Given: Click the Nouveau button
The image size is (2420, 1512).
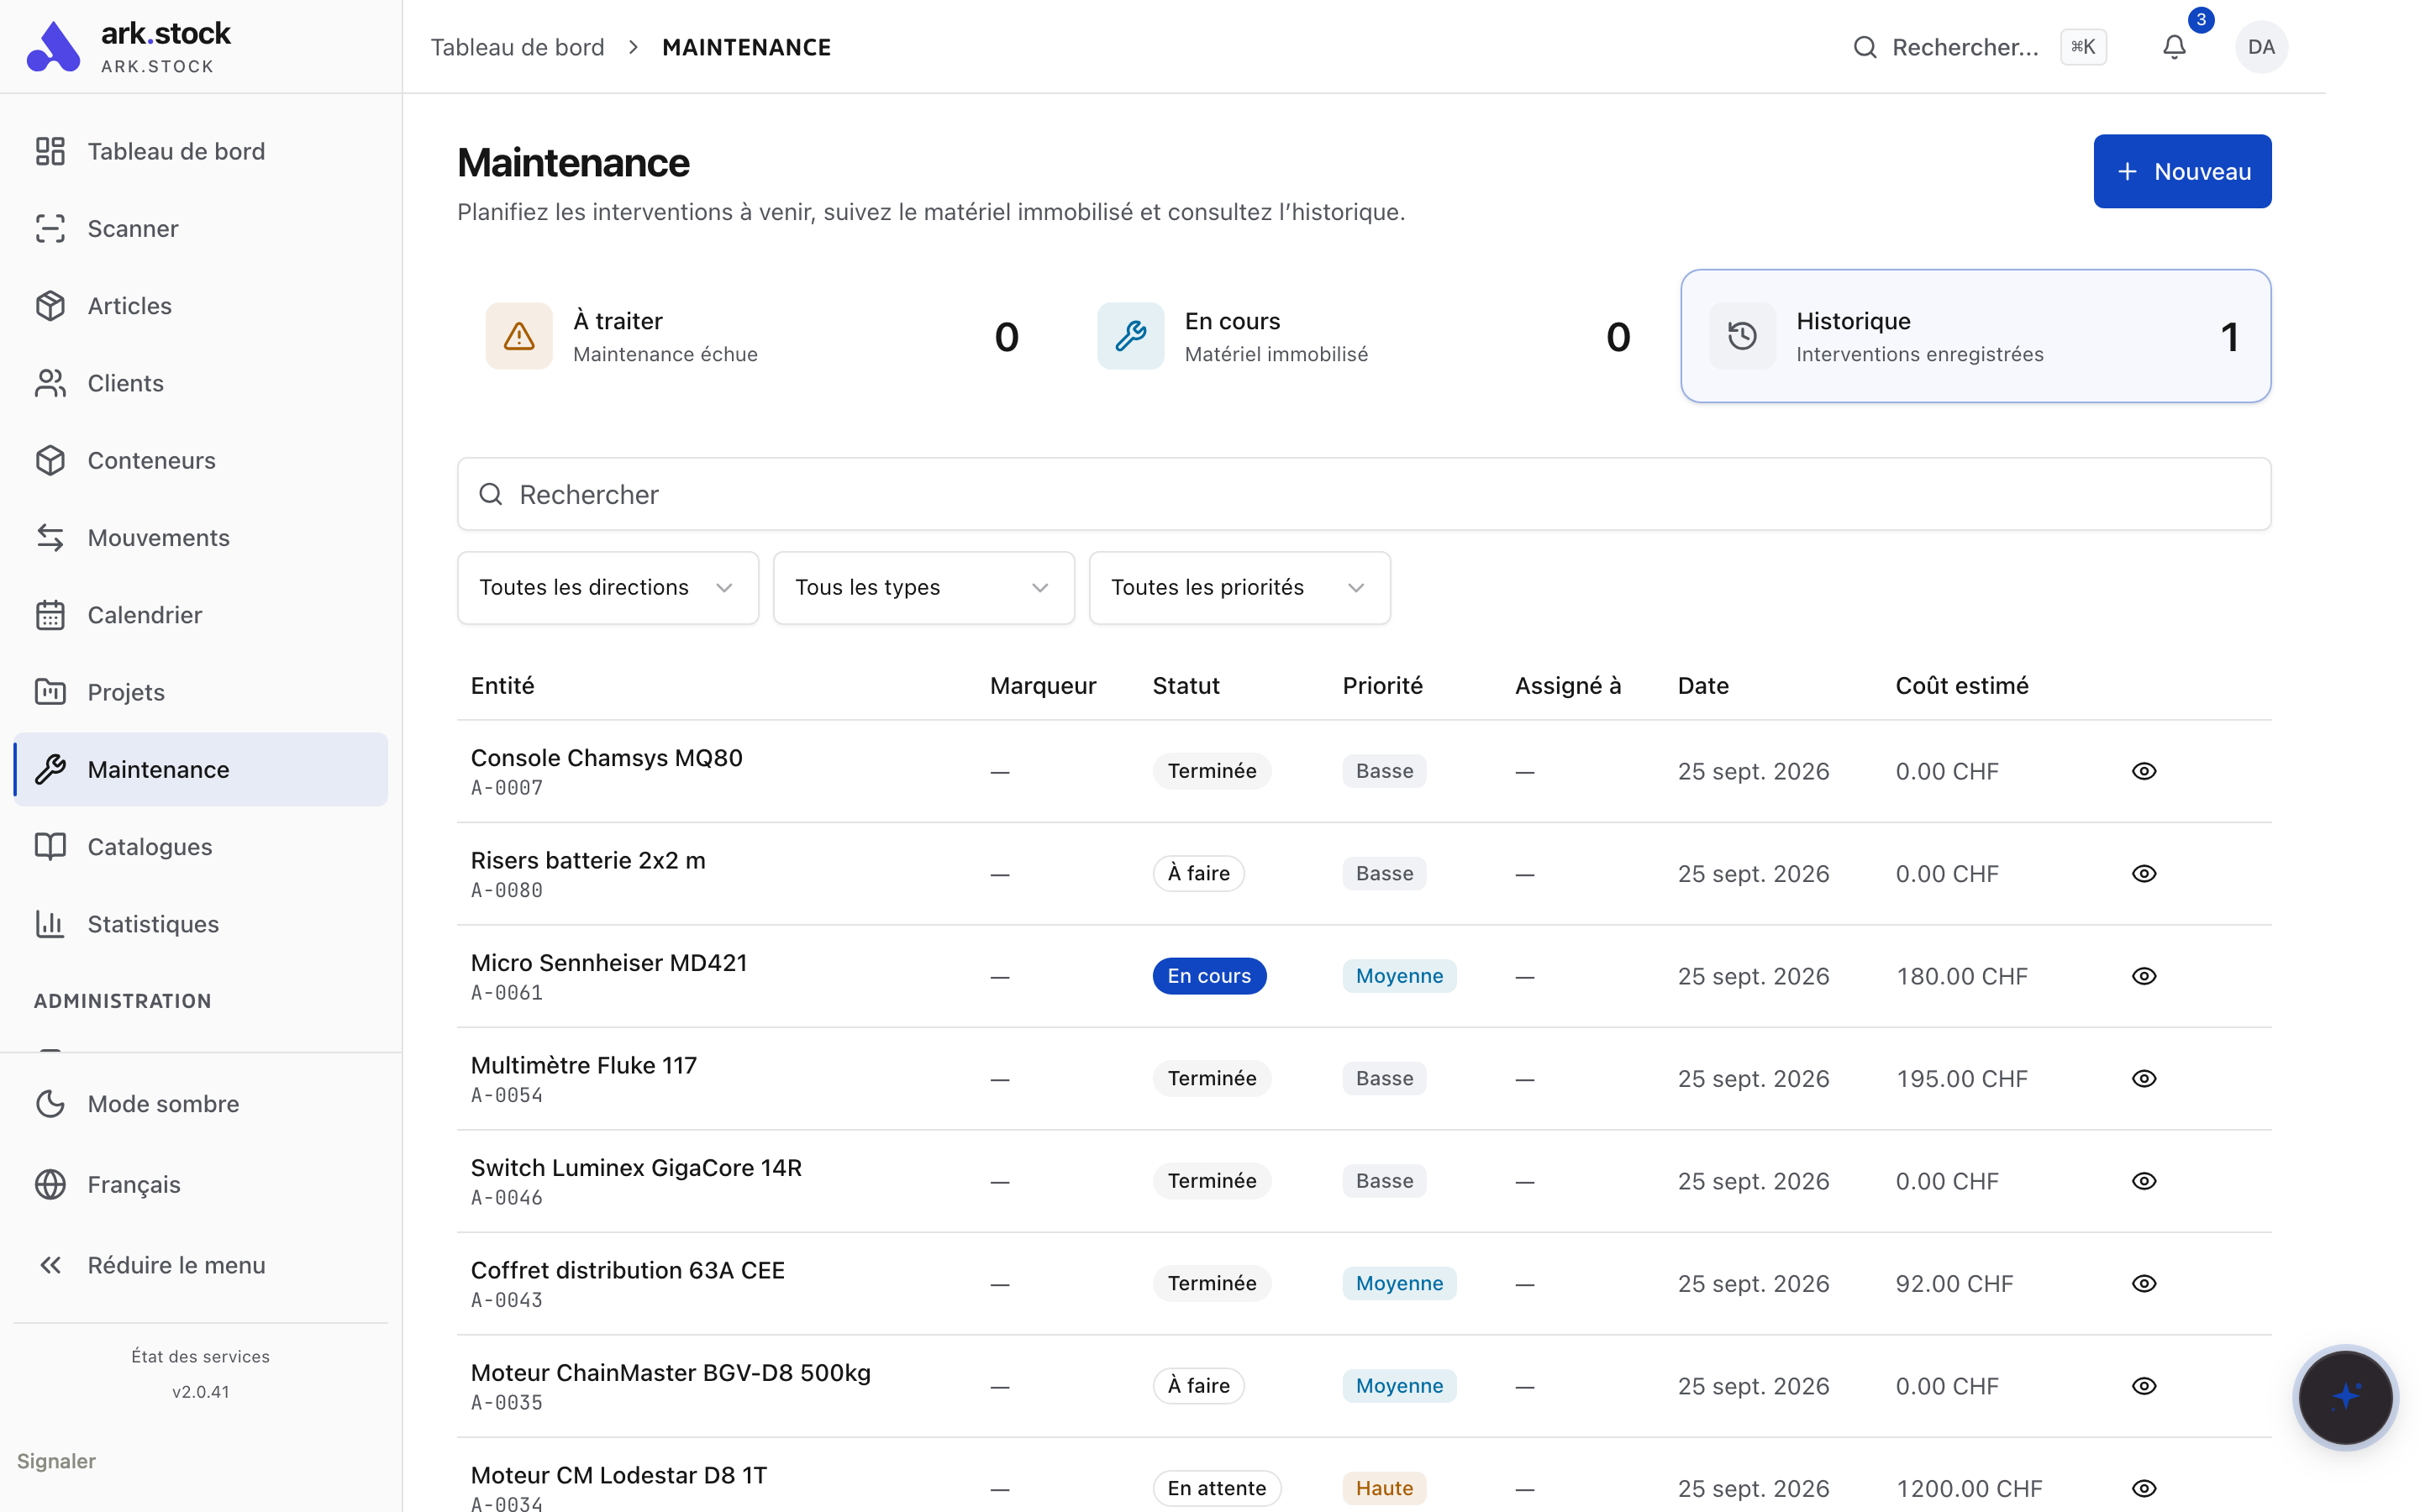Looking at the screenshot, I should (x=2182, y=171).
